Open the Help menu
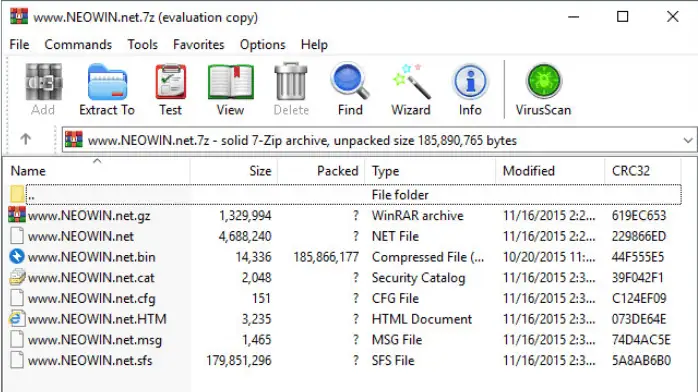This screenshot has height=392, width=698. point(314,44)
